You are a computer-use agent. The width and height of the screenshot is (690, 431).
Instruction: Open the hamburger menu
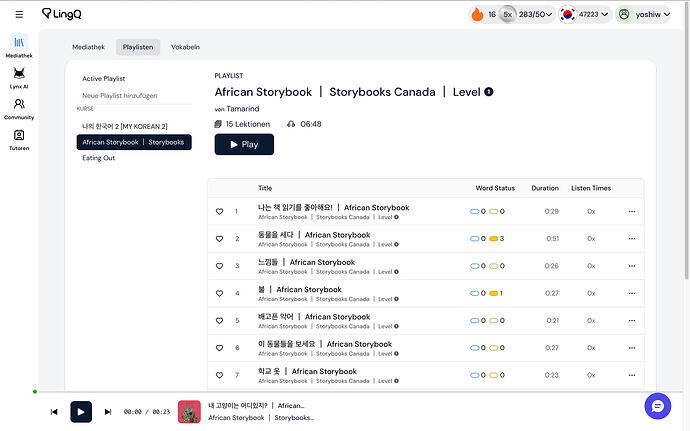19,15
